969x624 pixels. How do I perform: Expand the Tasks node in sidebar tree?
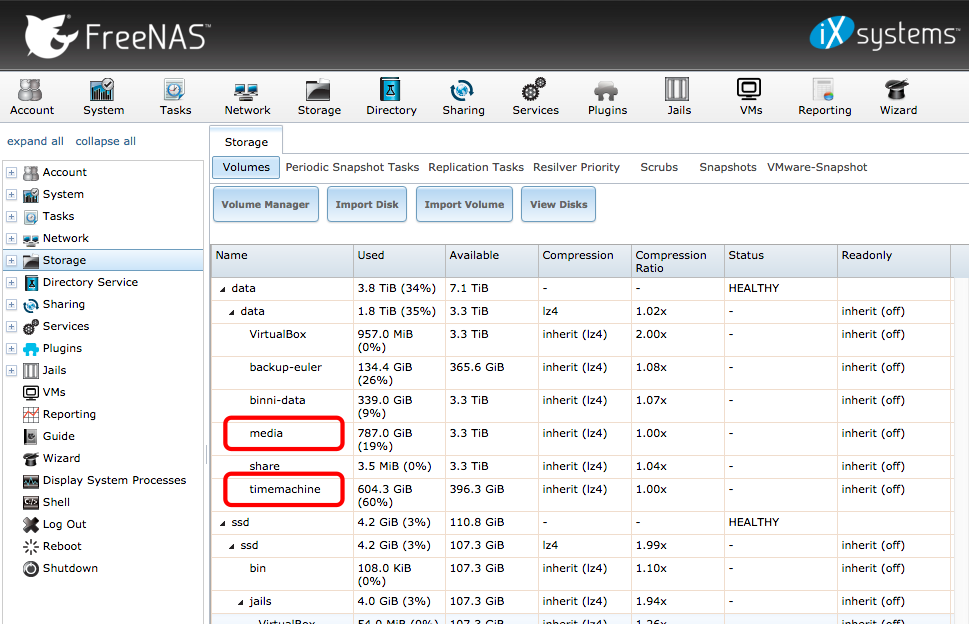pos(11,216)
